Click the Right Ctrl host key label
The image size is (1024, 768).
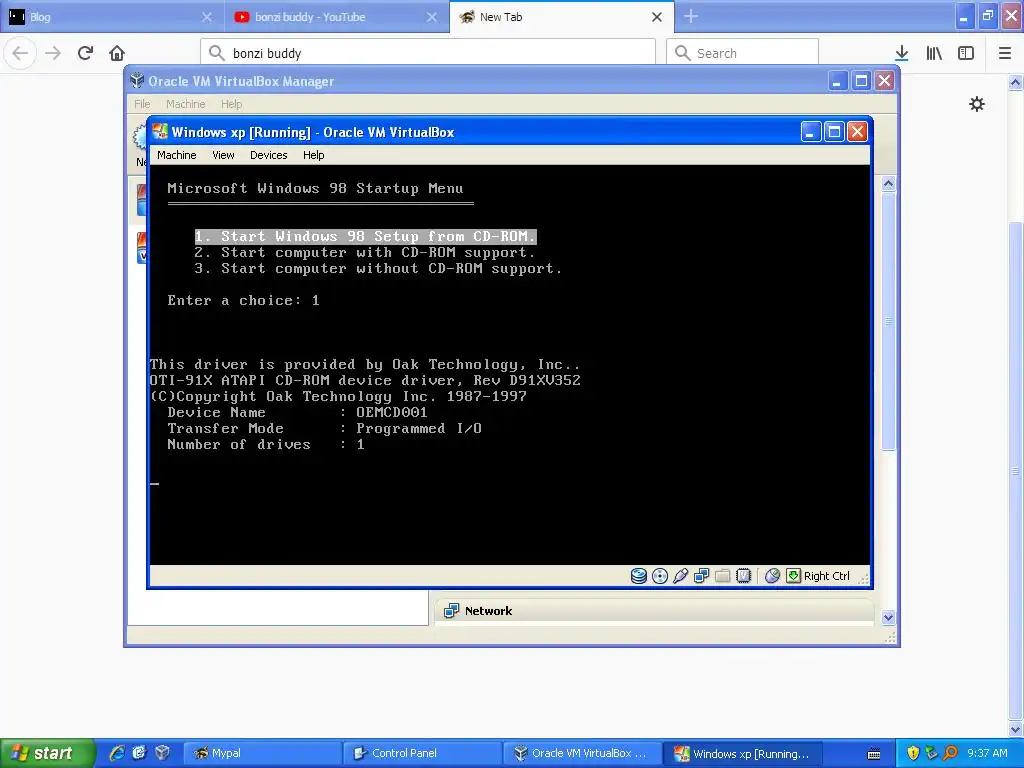click(827, 576)
